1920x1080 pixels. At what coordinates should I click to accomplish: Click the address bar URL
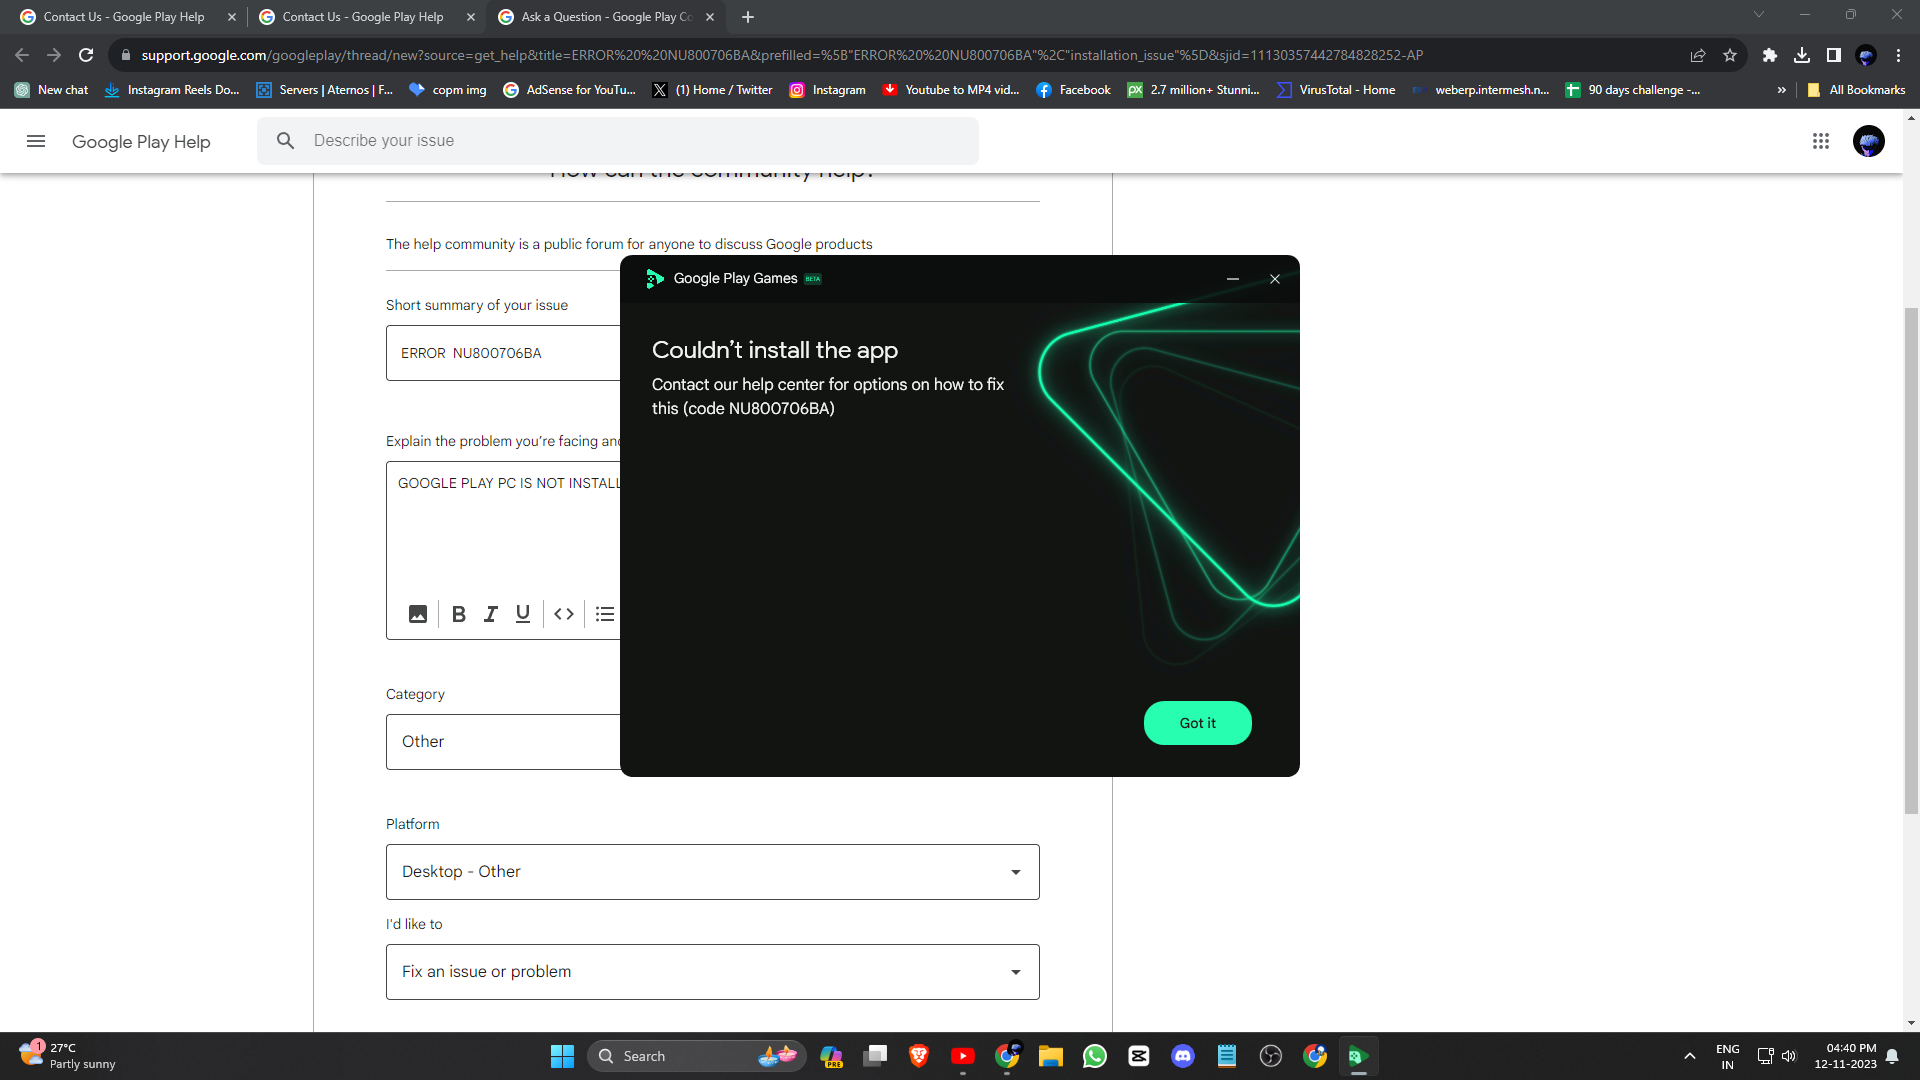pyautogui.click(x=780, y=55)
